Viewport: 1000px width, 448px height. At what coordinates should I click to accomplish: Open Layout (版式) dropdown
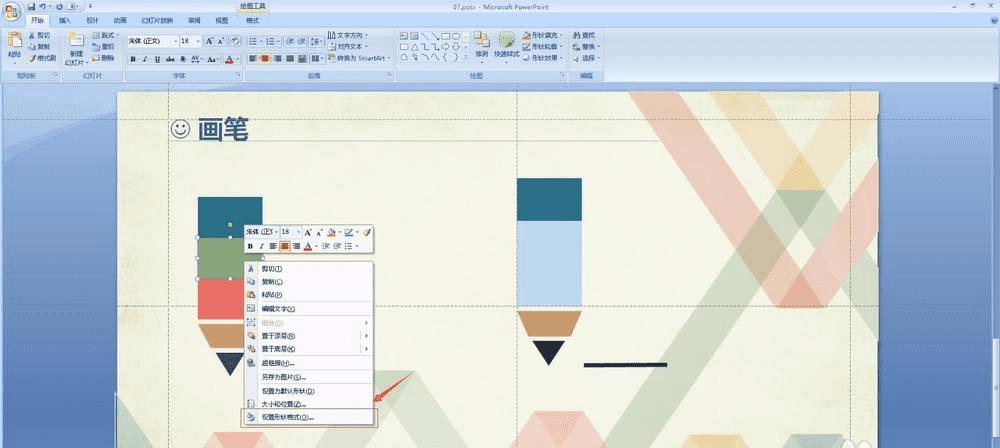point(105,35)
